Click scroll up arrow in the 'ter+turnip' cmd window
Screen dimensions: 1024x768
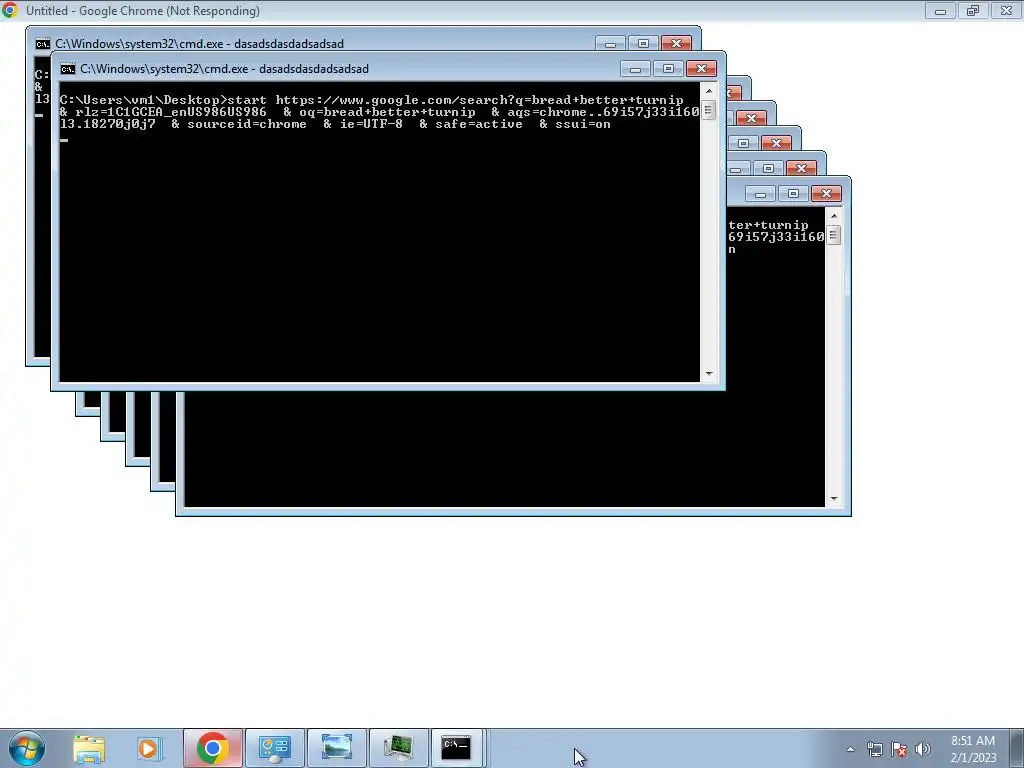[x=834, y=216]
